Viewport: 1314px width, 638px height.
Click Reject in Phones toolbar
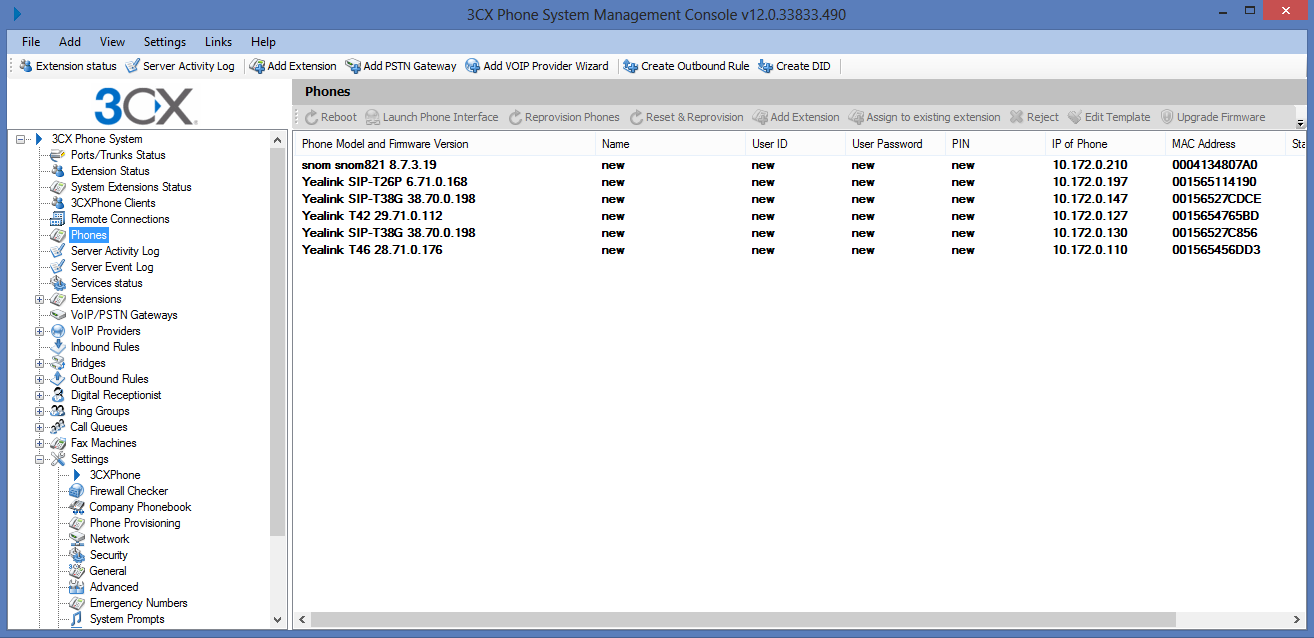pos(1034,117)
